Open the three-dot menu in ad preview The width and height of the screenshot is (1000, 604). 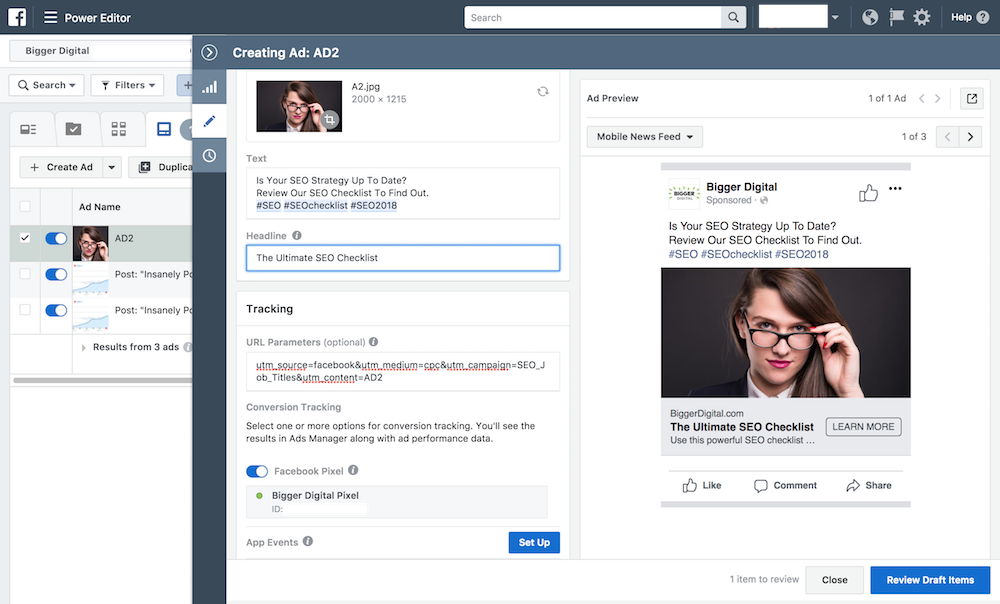895,188
